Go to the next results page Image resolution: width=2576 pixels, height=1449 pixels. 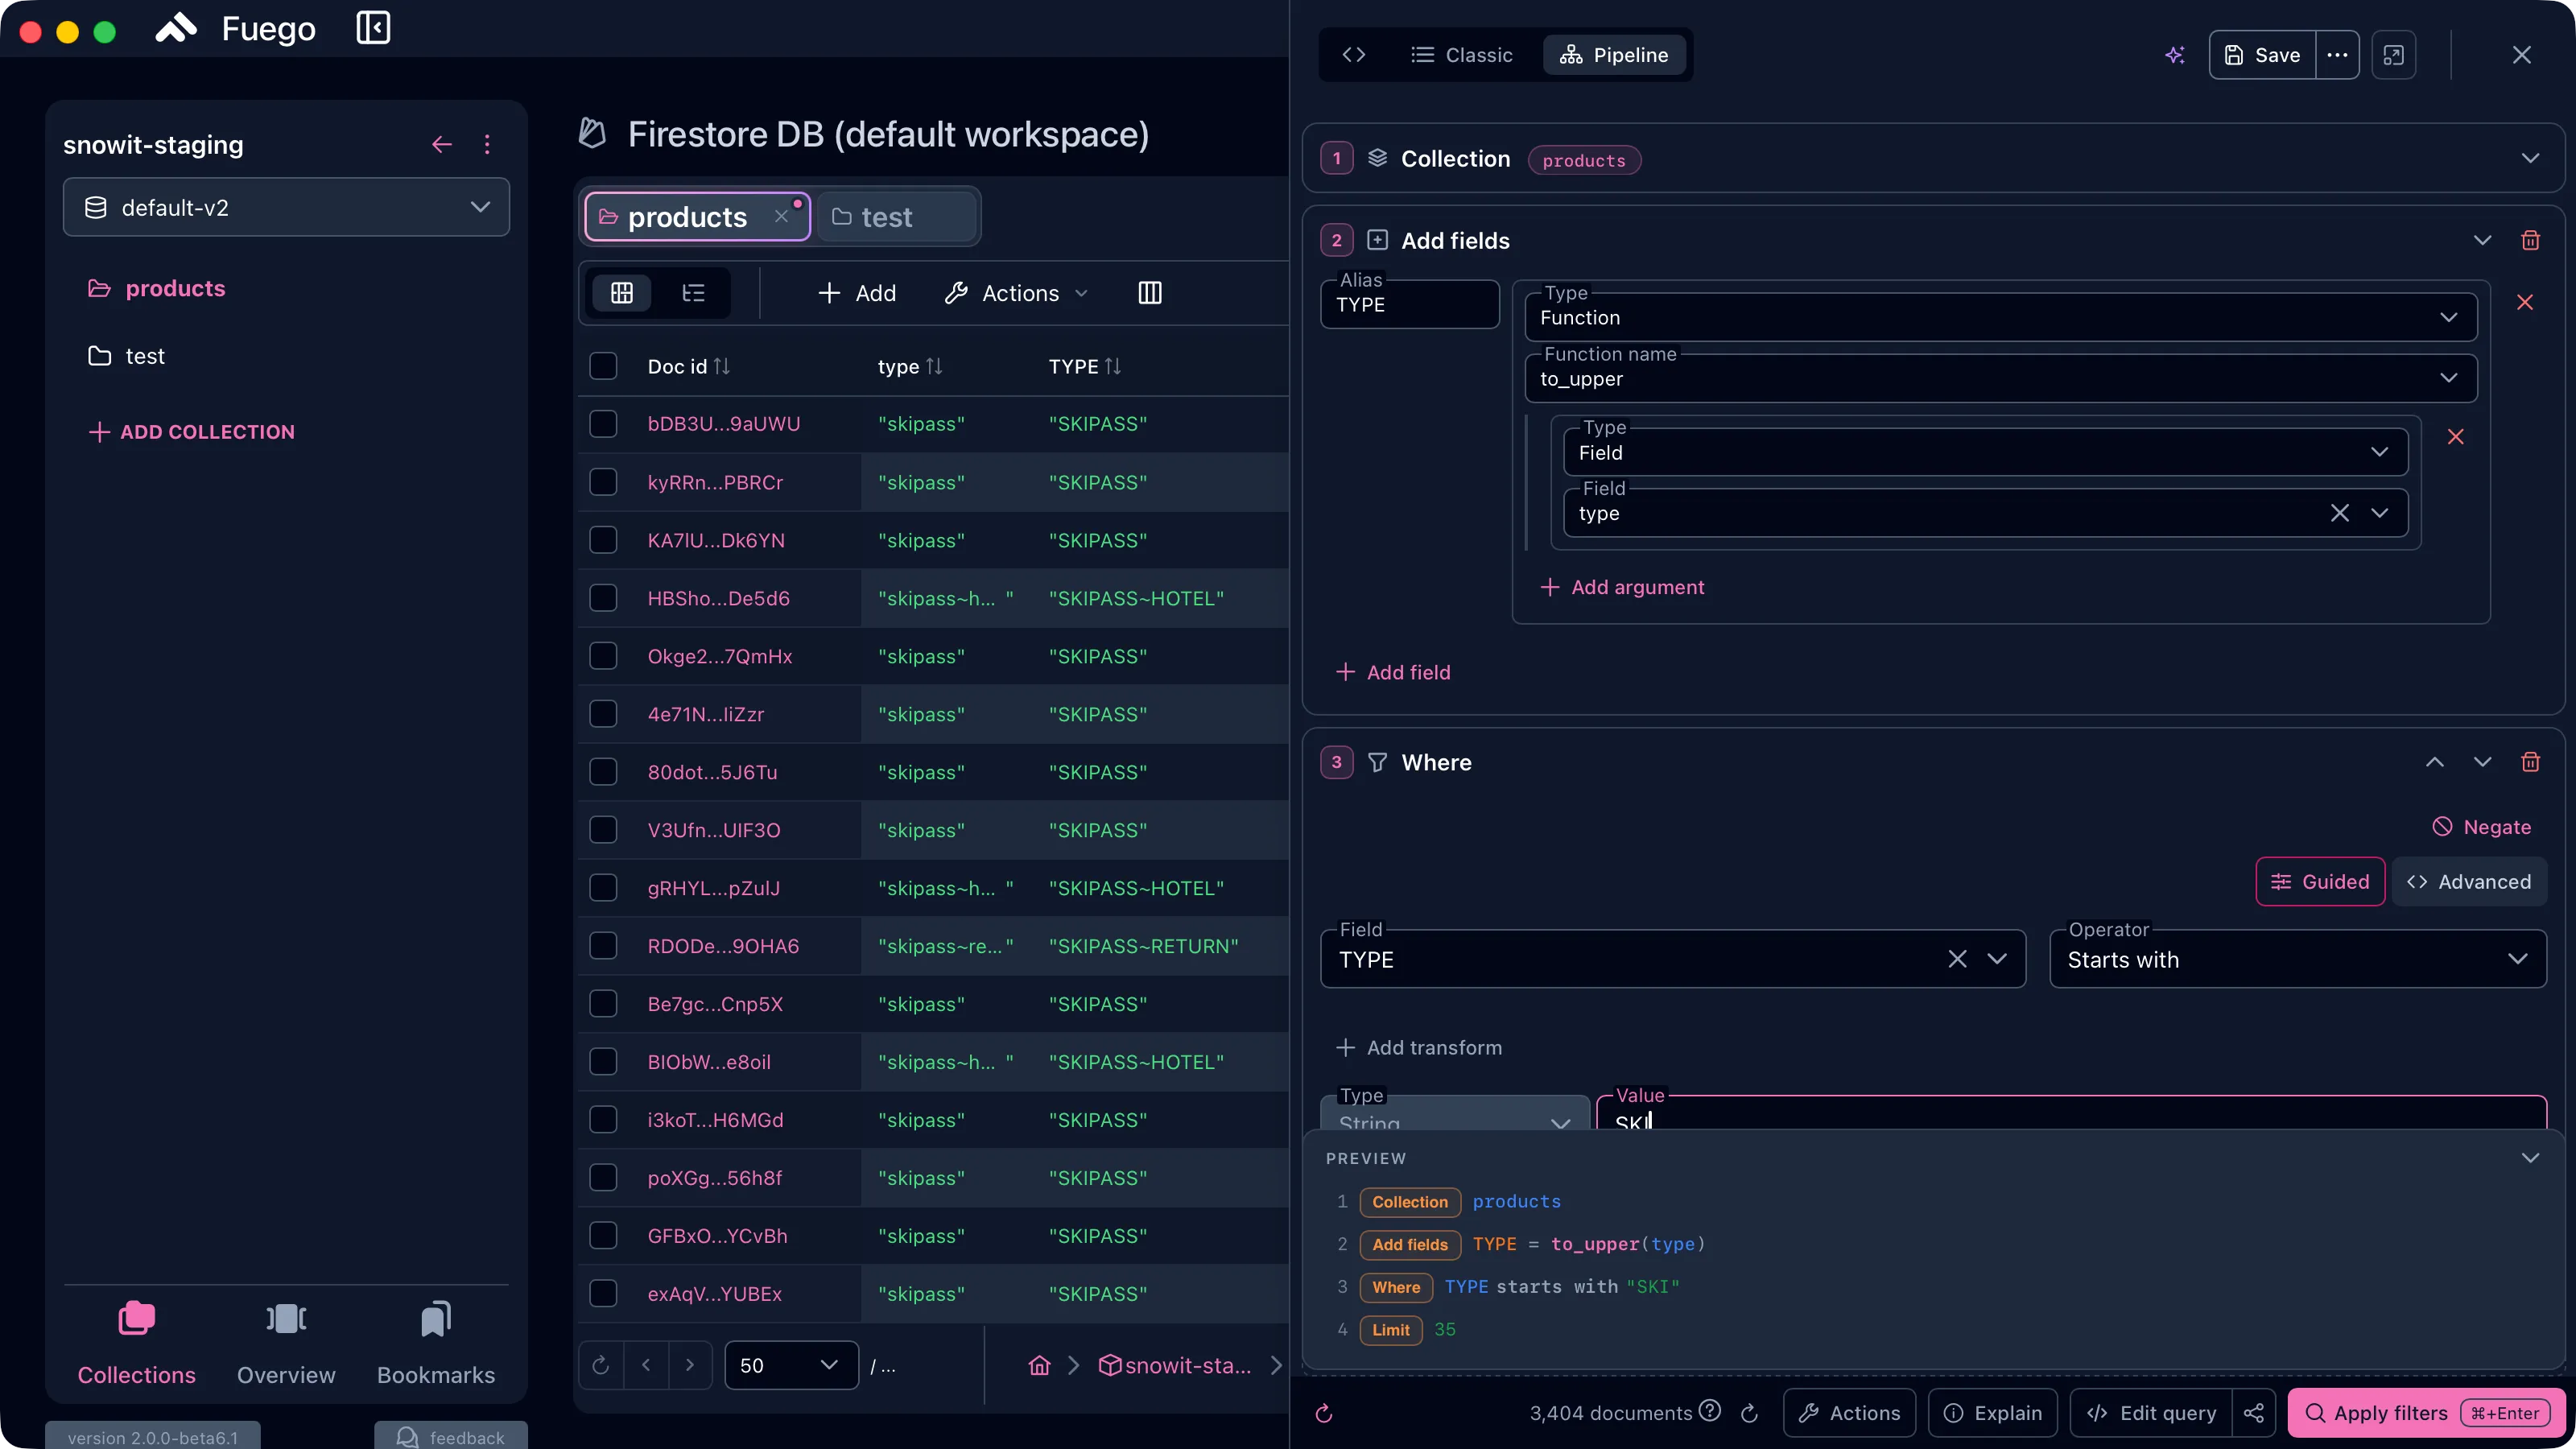pyautogui.click(x=689, y=1365)
